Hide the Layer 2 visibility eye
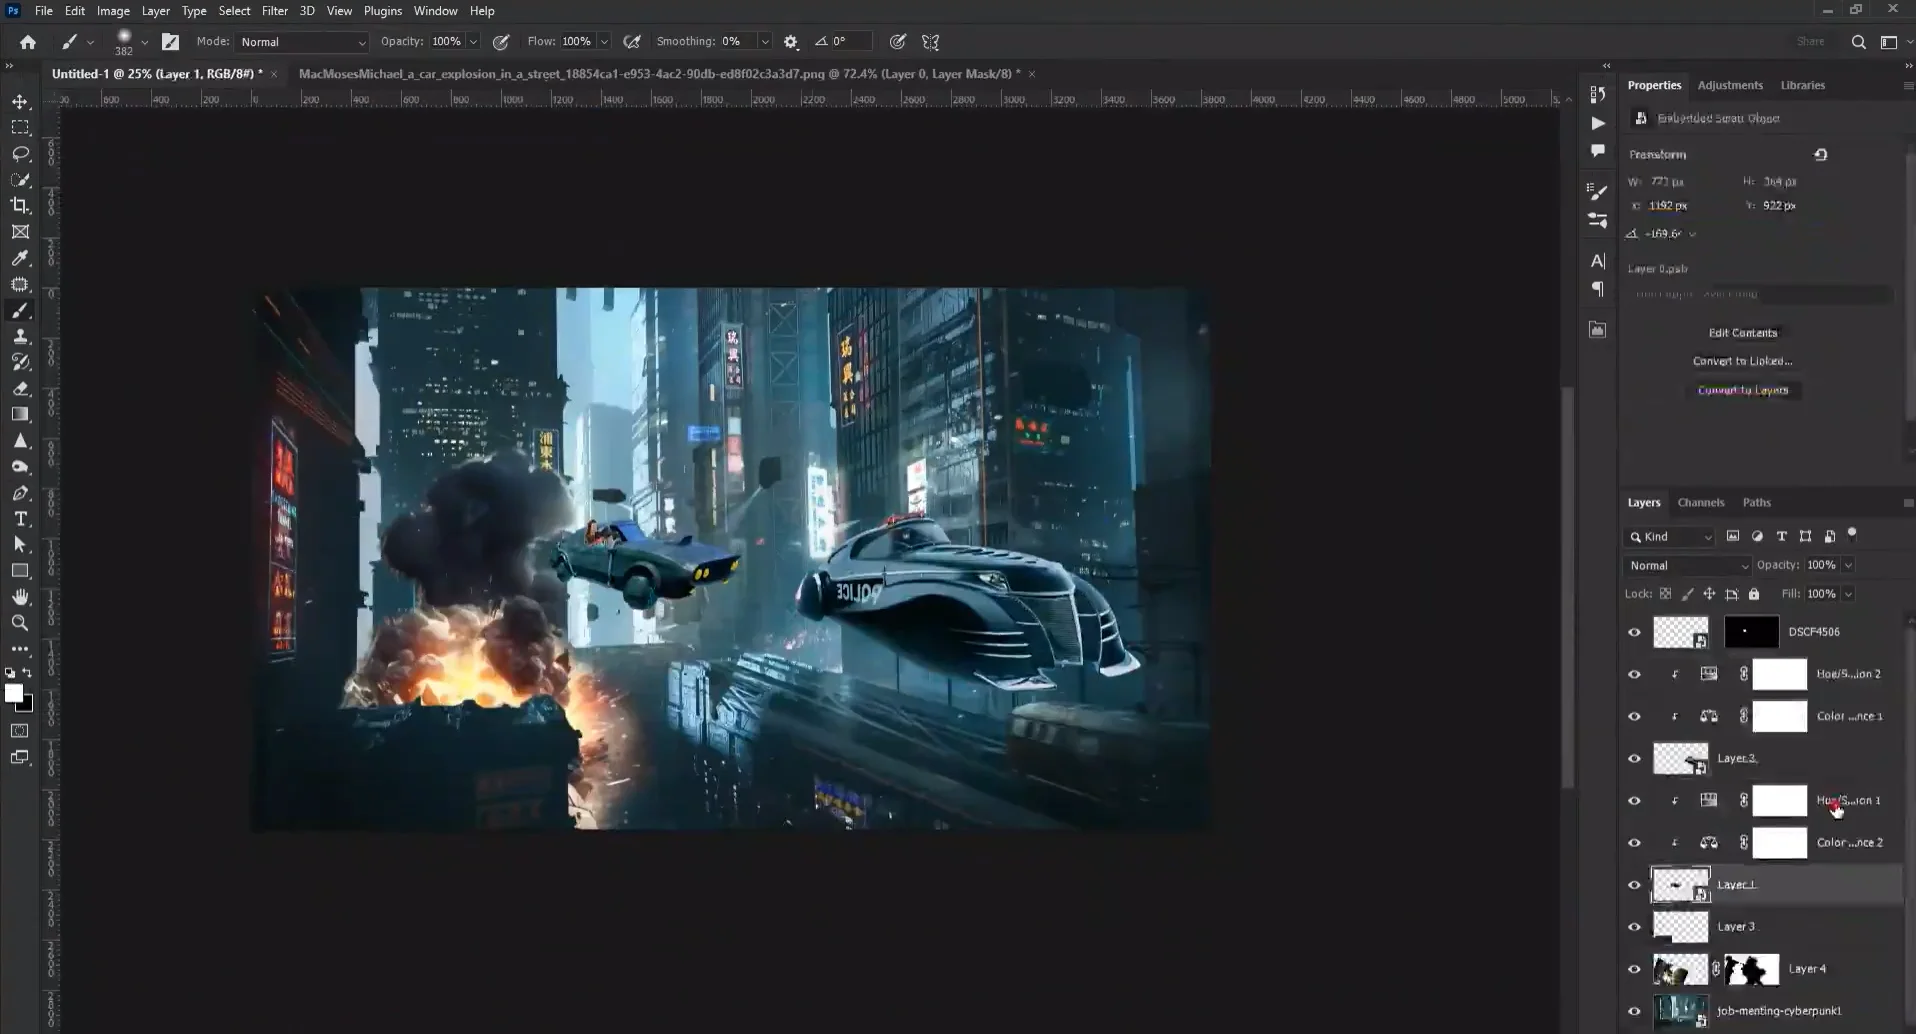This screenshot has height=1034, width=1916. tap(1634, 758)
